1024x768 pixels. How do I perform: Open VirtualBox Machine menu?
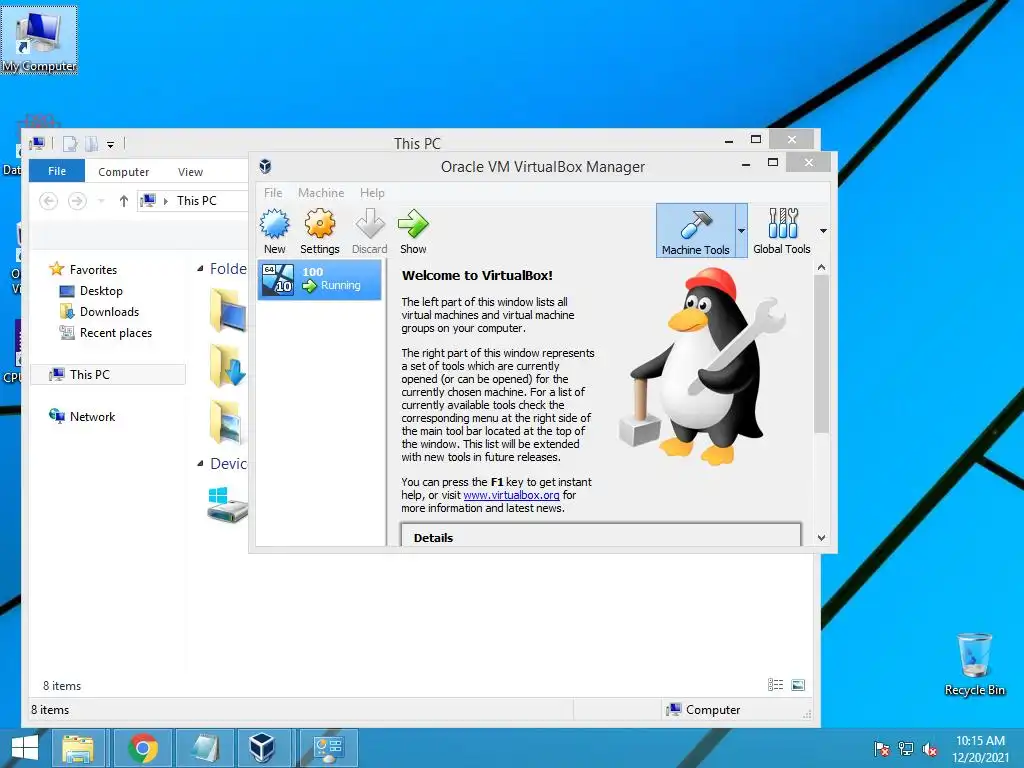(x=321, y=193)
